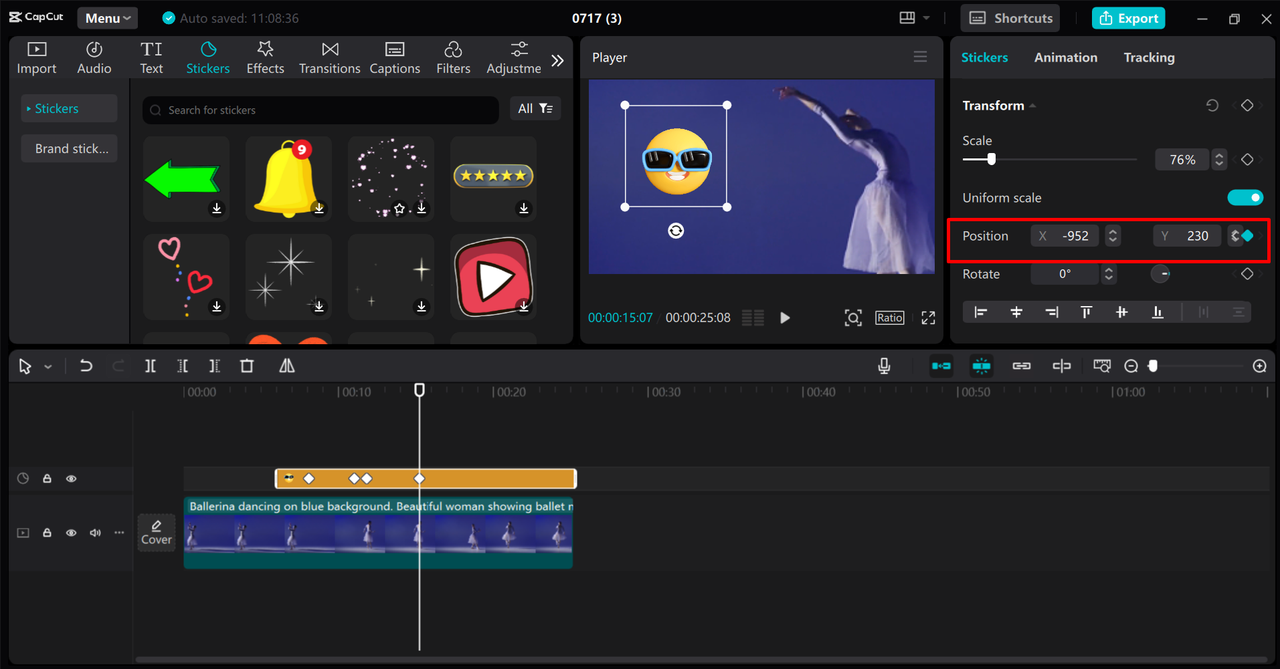Click the Position Y value field
Image resolution: width=1280 pixels, height=669 pixels.
1187,236
